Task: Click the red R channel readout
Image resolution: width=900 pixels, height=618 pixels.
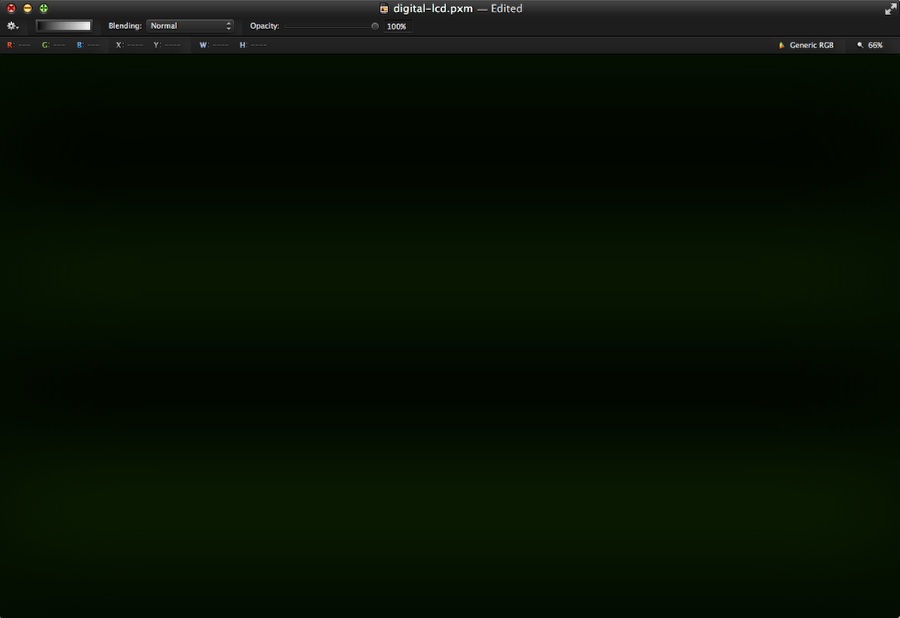Action: pyautogui.click(x=18, y=45)
